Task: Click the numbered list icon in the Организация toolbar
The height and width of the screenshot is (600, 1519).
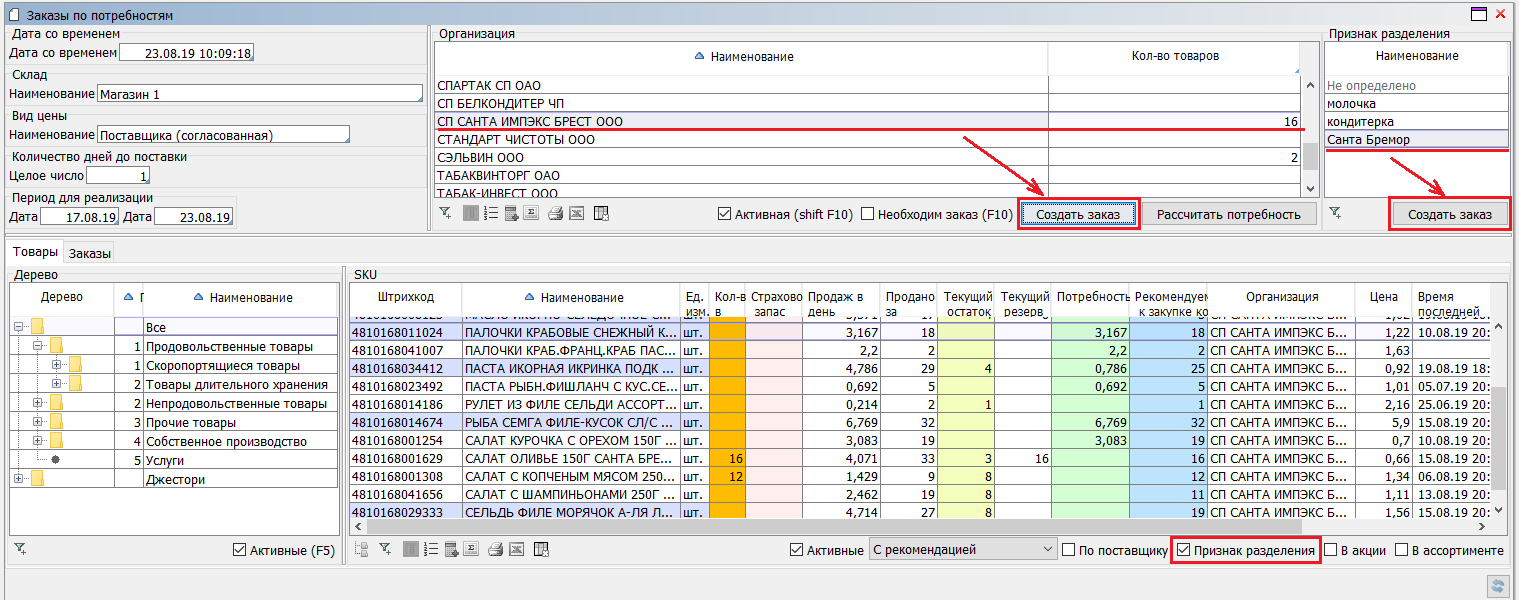Action: point(490,214)
